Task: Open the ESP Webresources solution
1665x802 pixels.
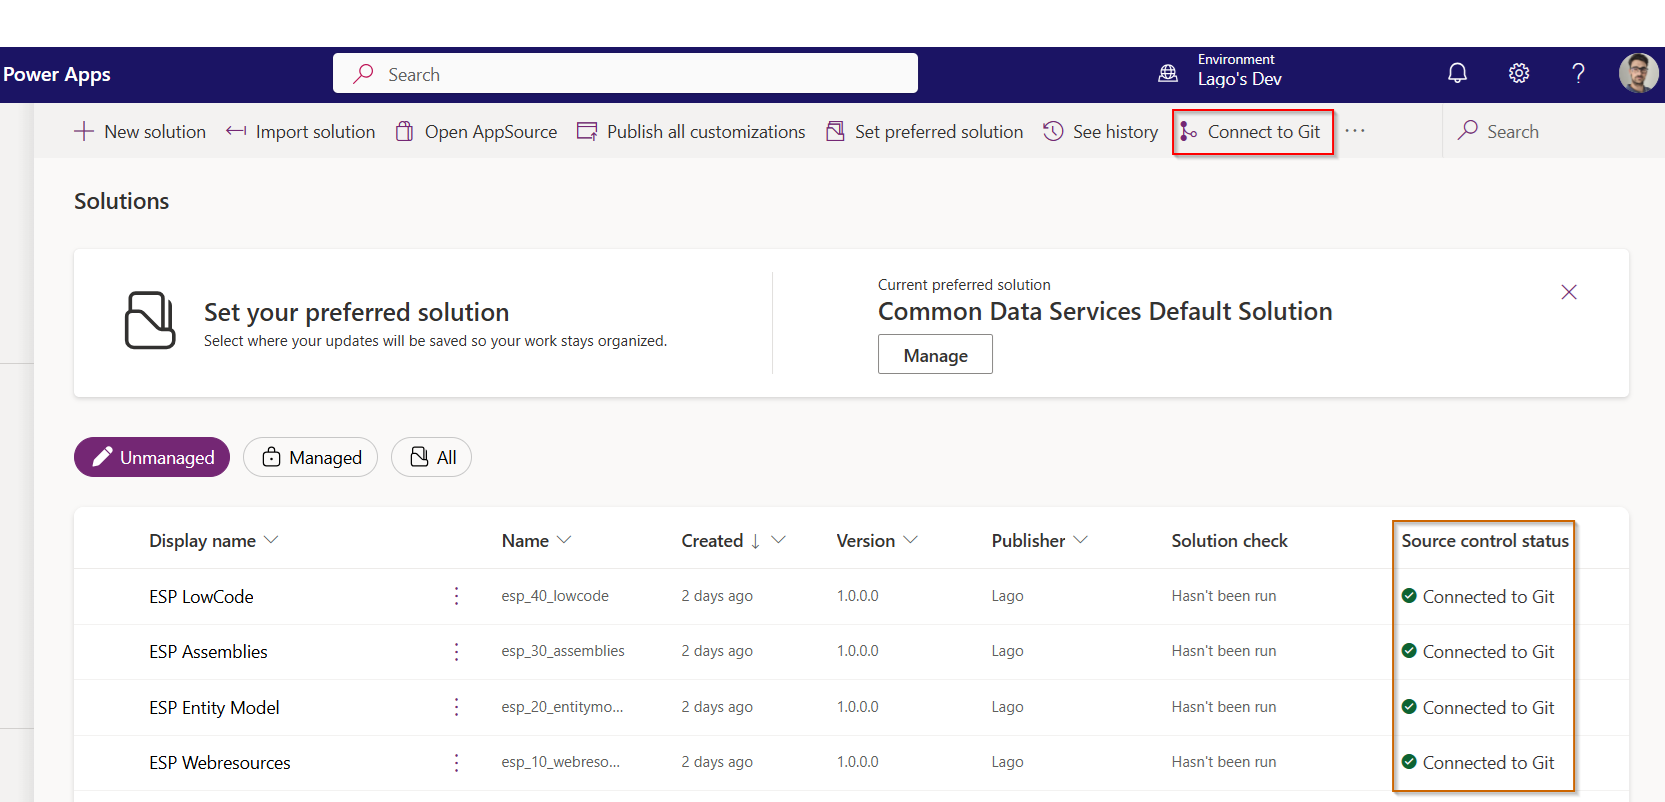Action: (x=220, y=762)
